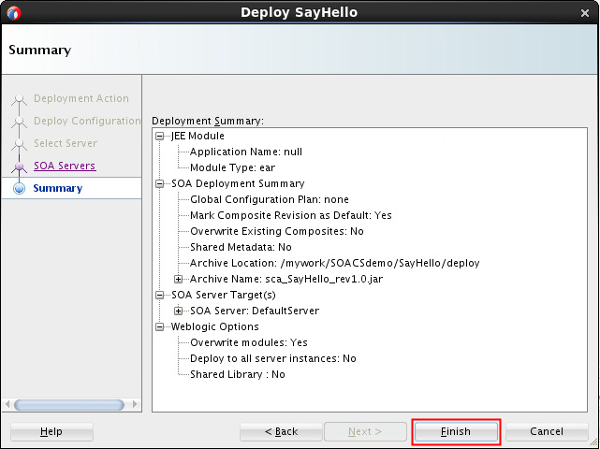Go to the SOA Servers step
Screen dimensions: 600x449
click(x=64, y=166)
